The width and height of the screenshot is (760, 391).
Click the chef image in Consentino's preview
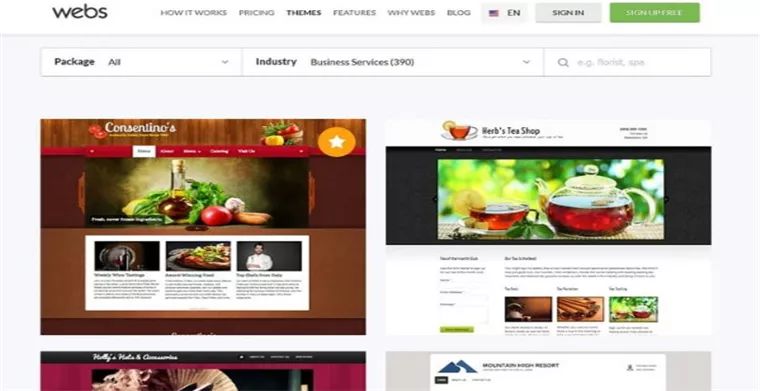tap(269, 256)
